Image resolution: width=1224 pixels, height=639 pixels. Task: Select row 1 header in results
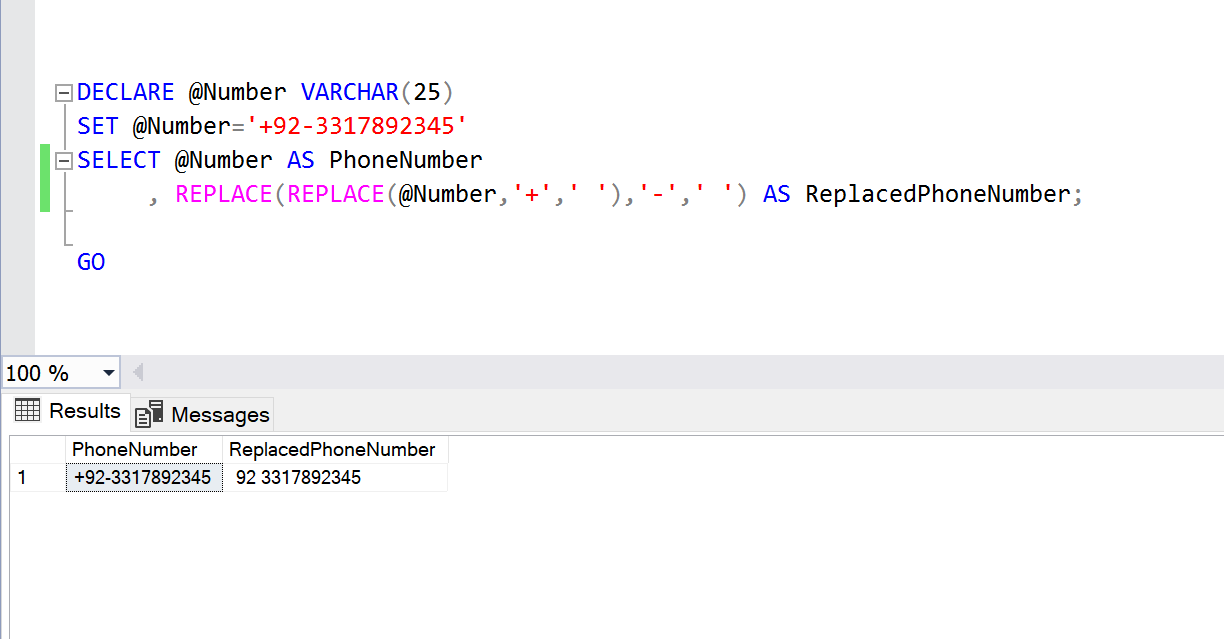pyautogui.click(x=38, y=477)
